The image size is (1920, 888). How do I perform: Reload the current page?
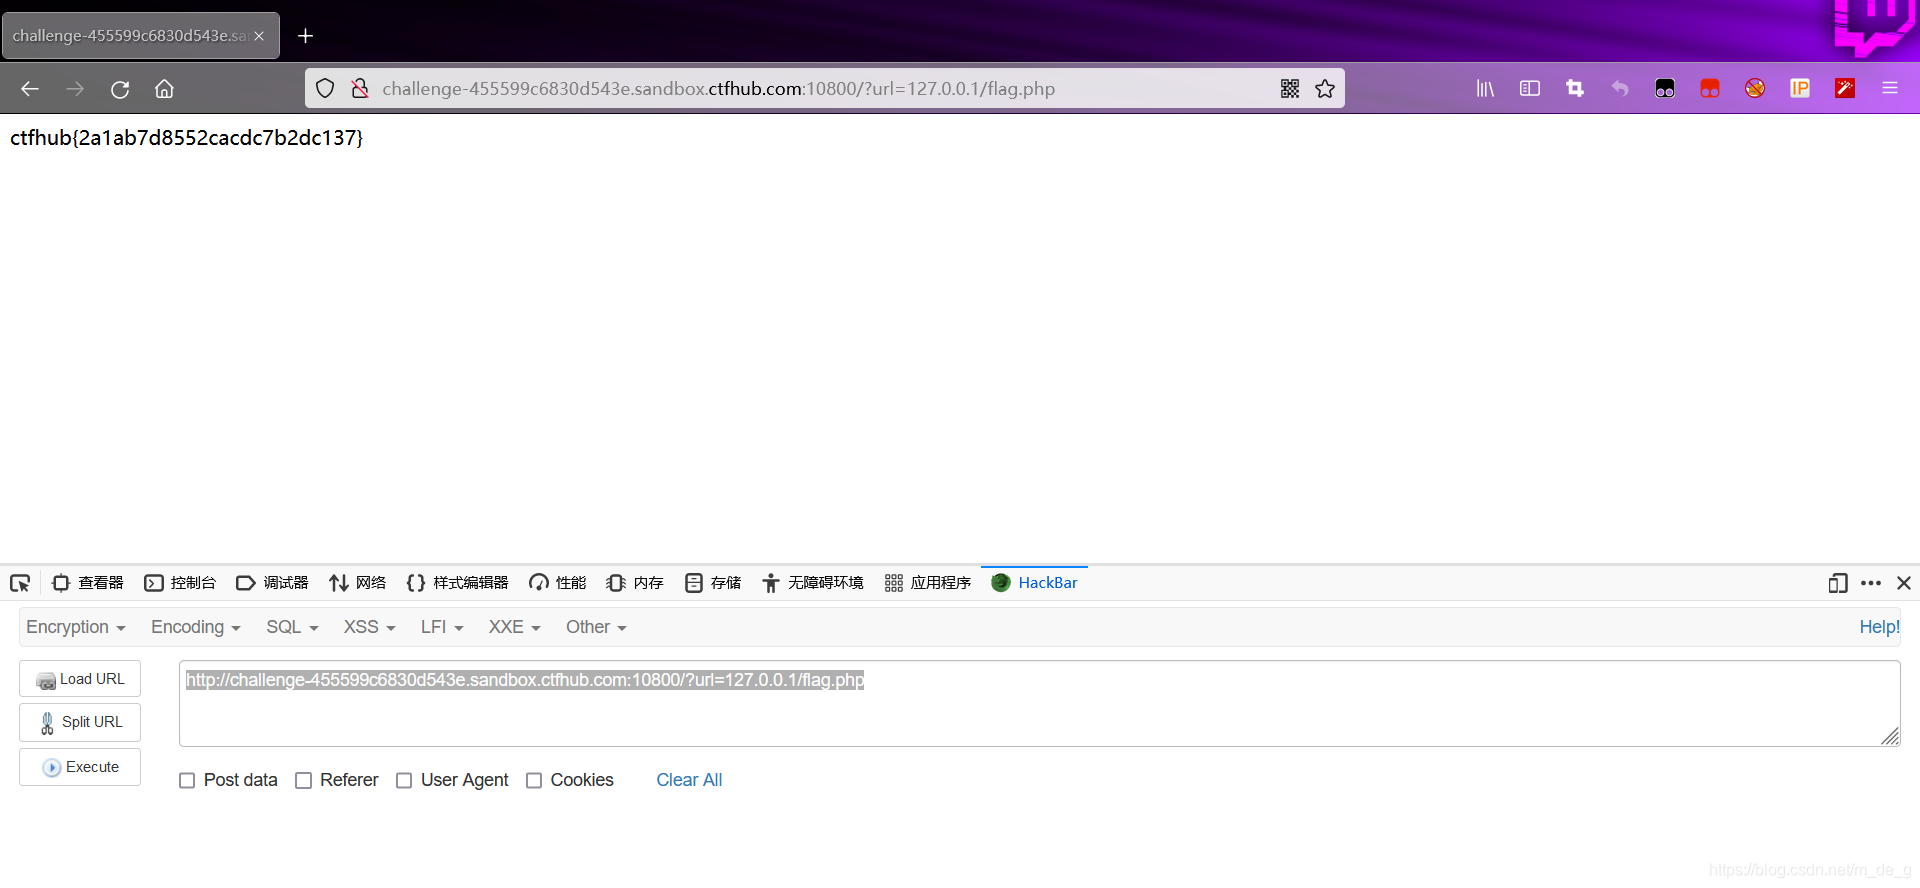point(120,89)
